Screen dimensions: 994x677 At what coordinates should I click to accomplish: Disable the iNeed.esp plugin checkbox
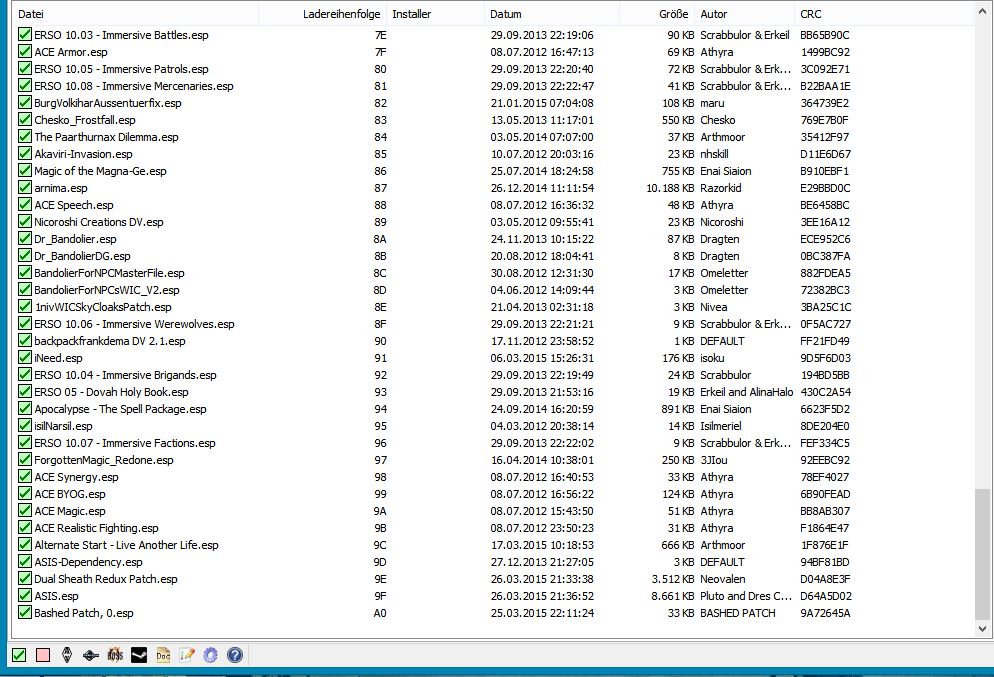(x=25, y=358)
